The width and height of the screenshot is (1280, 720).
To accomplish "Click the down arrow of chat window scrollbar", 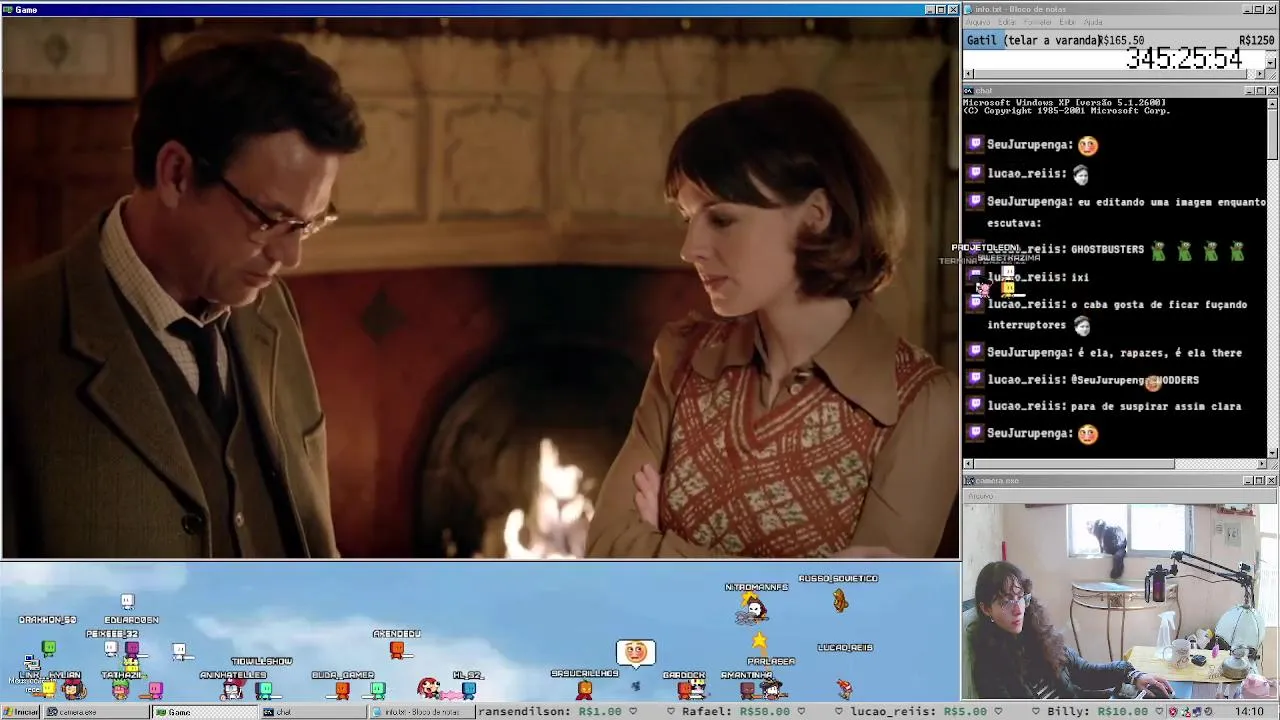I will tap(1272, 452).
